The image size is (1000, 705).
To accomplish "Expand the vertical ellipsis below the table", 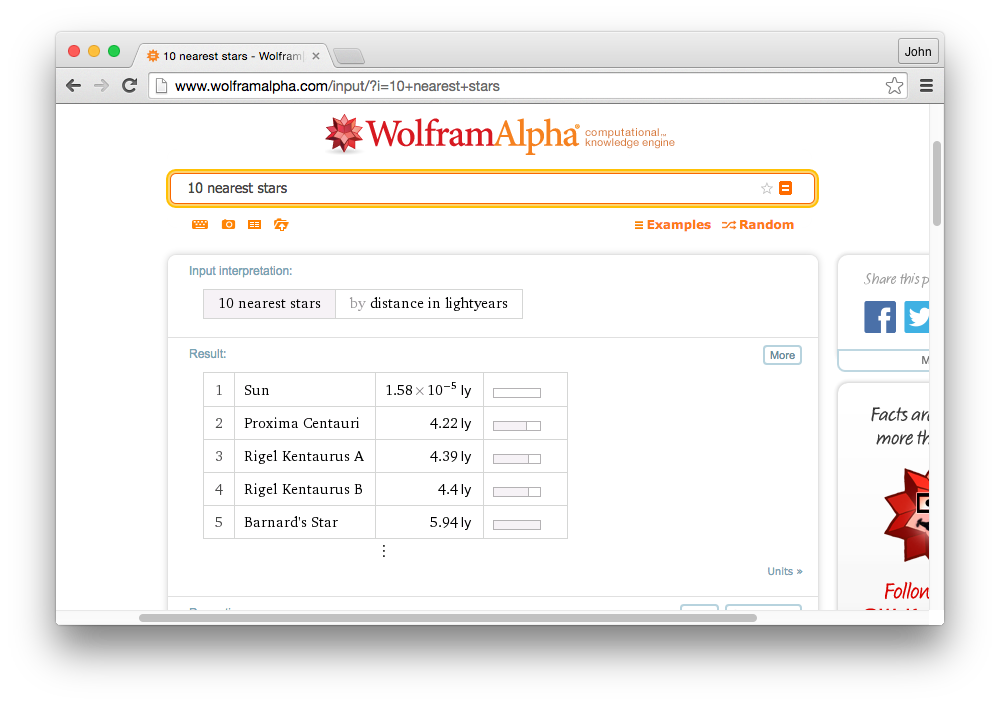I will click(x=383, y=551).
